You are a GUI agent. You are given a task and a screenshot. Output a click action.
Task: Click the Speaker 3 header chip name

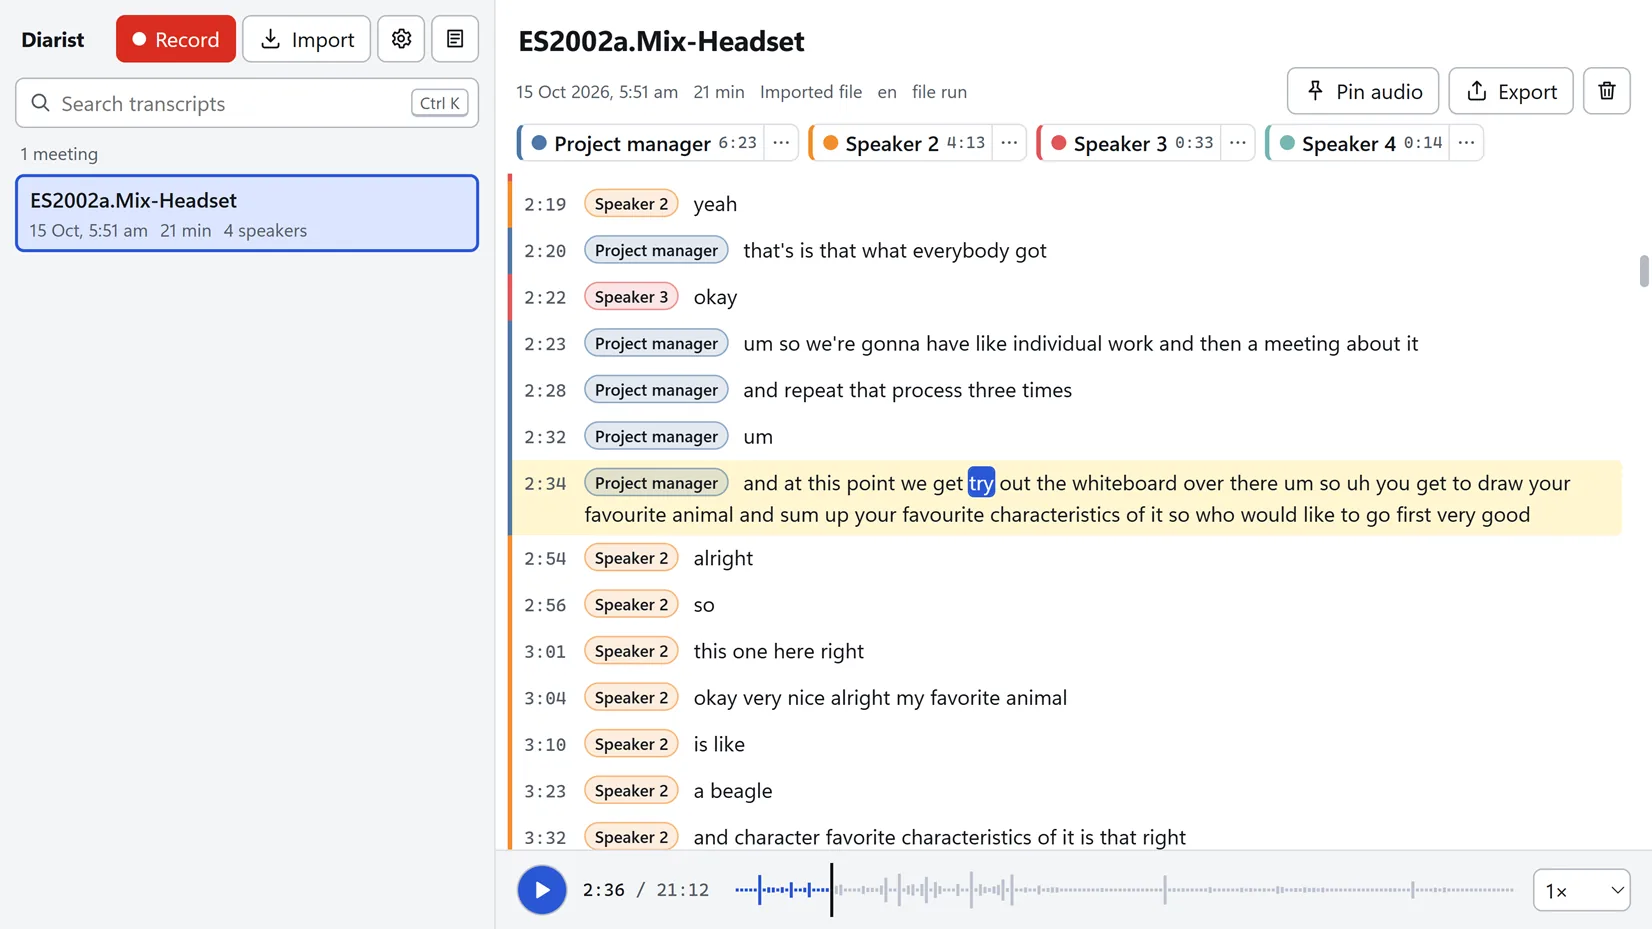pyautogui.click(x=1120, y=144)
